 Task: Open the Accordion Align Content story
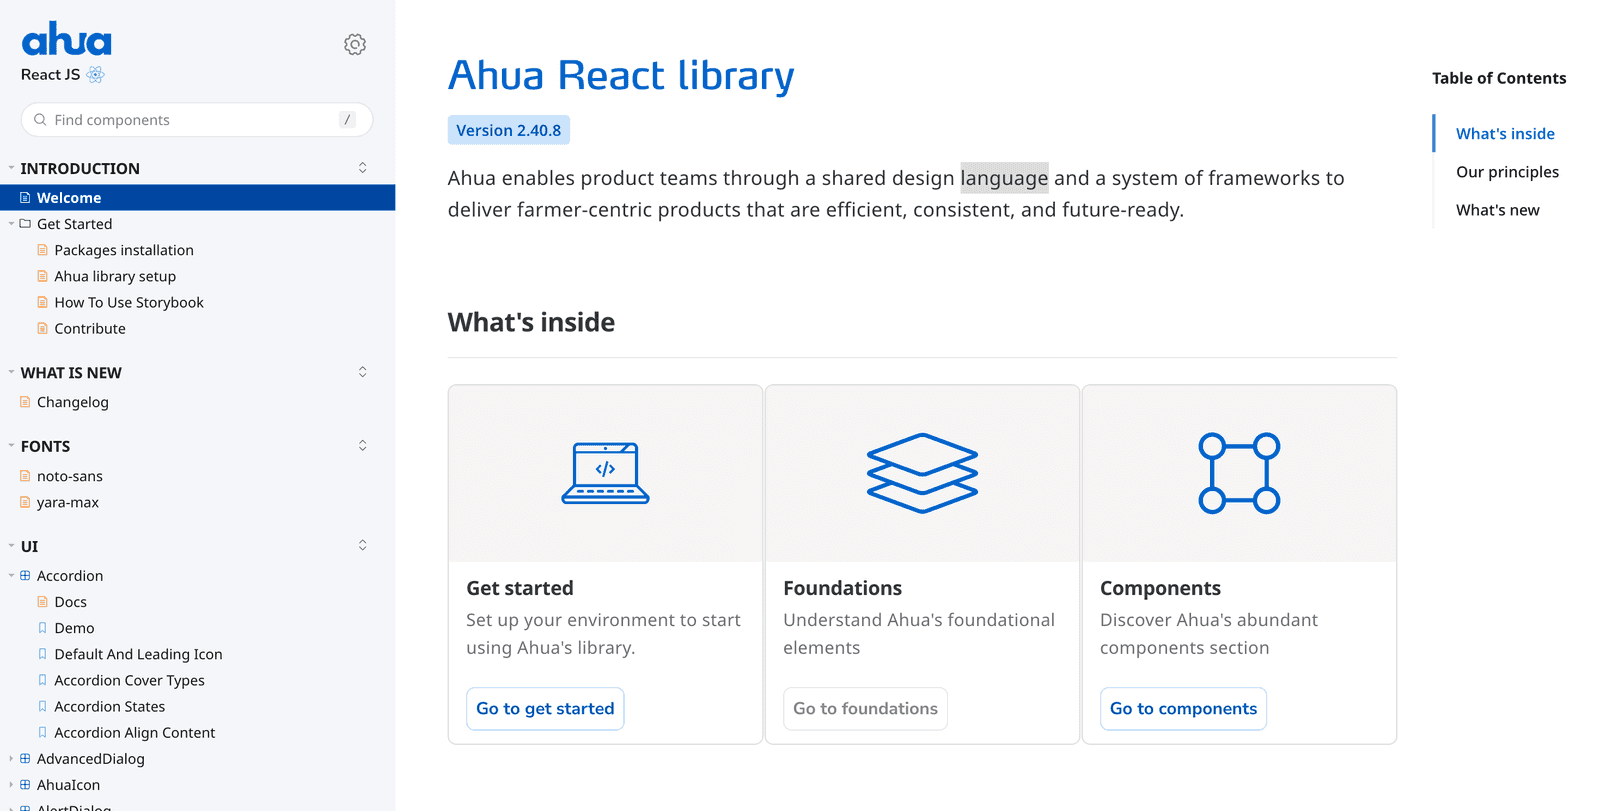pos(135,732)
